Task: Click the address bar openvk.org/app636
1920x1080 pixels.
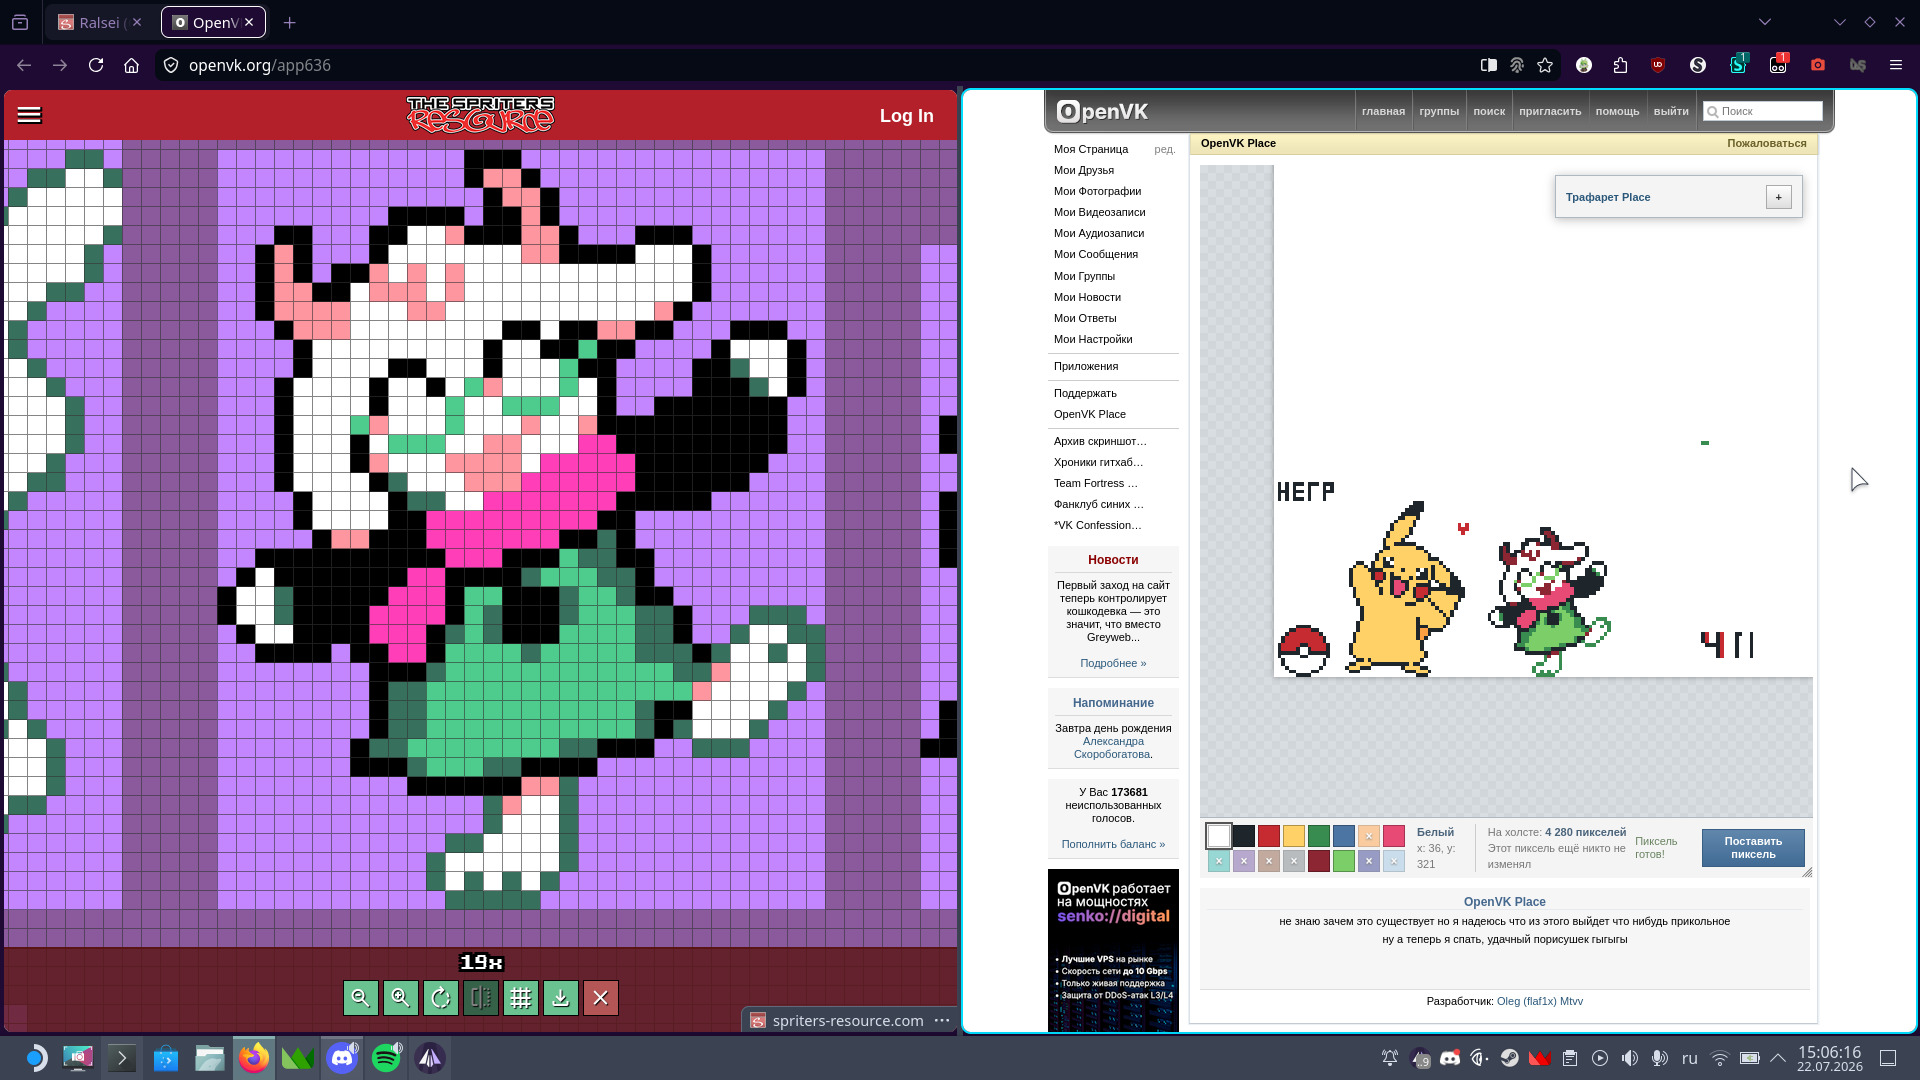Action: 260,65
